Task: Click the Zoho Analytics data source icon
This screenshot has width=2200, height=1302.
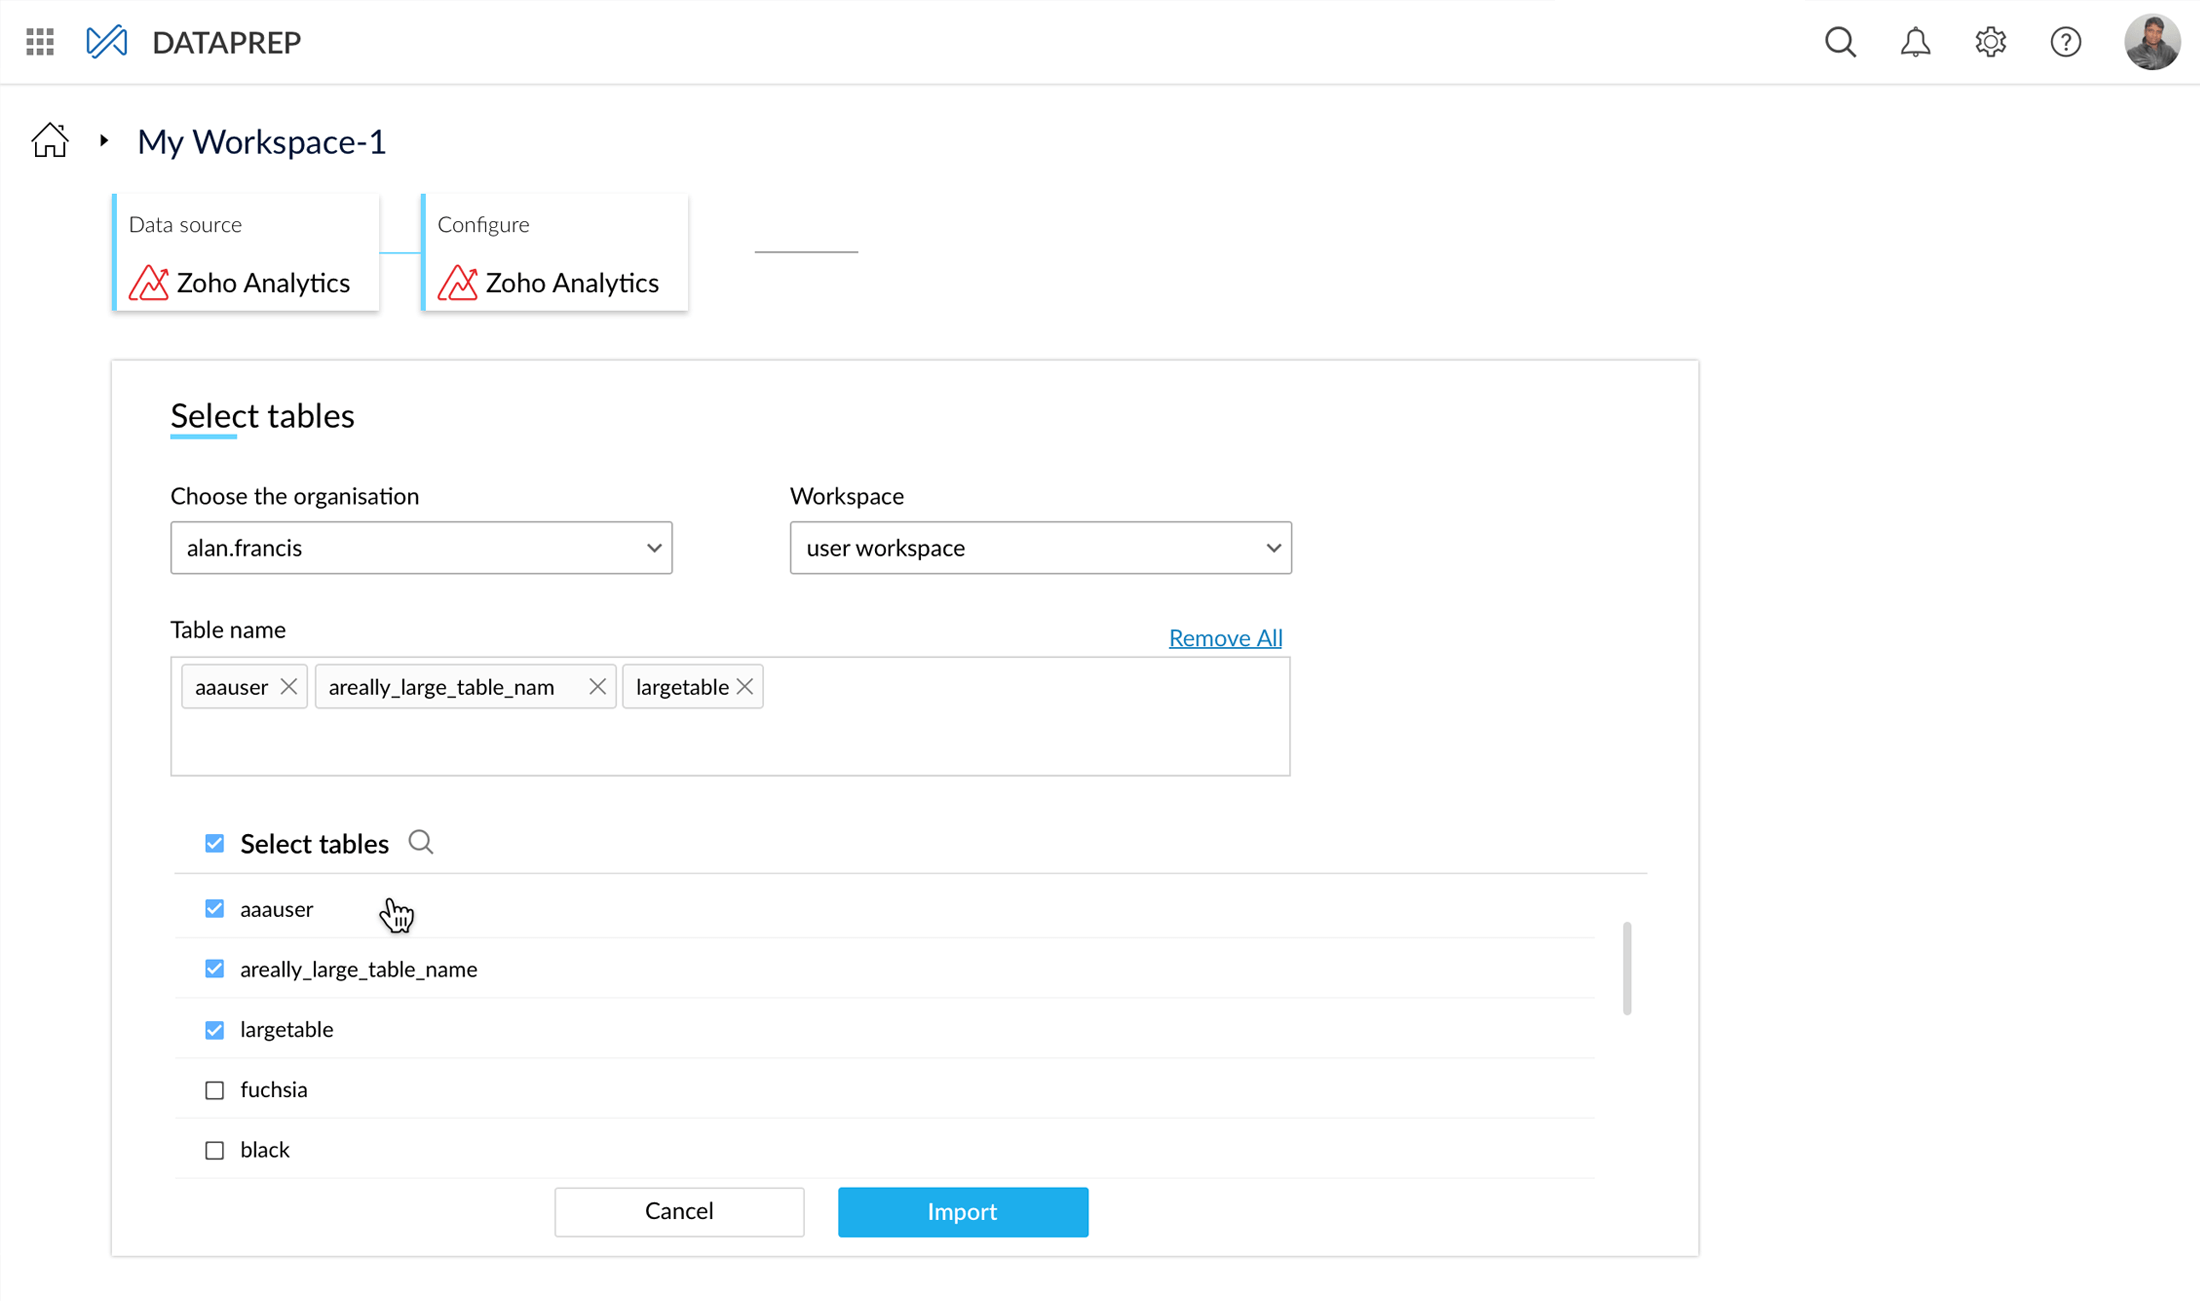Action: pyautogui.click(x=150, y=282)
